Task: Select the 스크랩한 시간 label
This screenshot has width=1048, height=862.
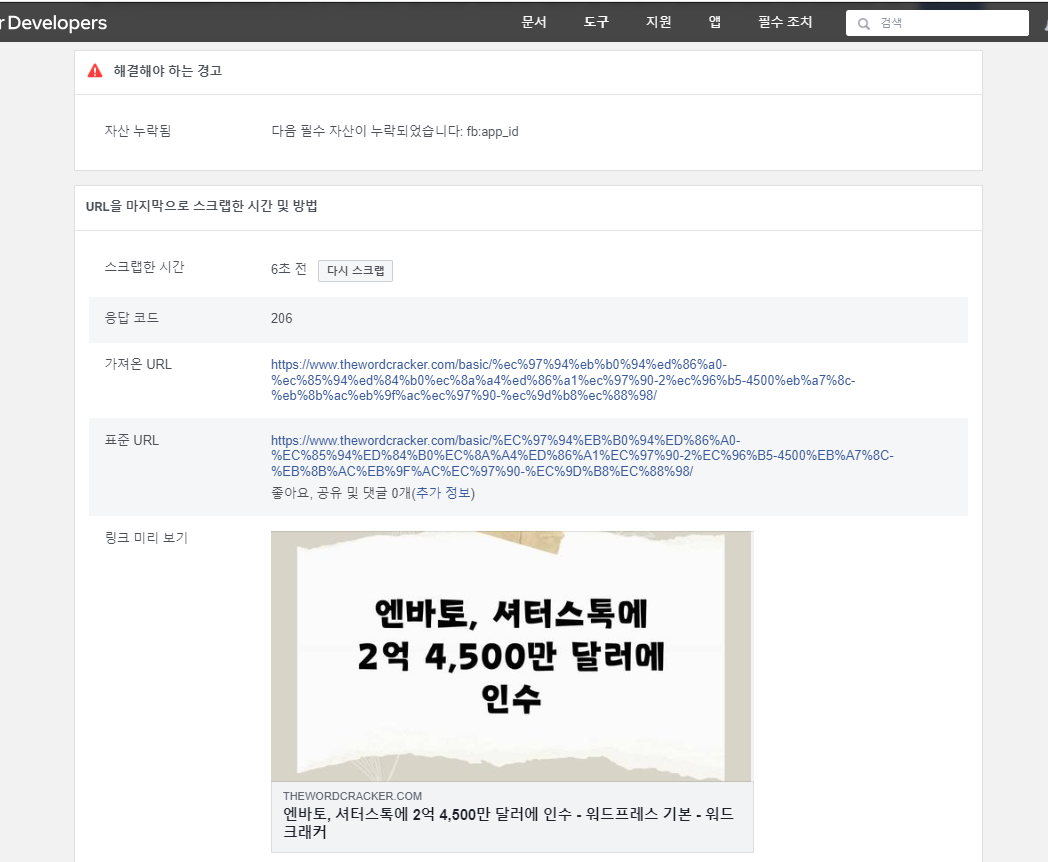Action: [144, 267]
